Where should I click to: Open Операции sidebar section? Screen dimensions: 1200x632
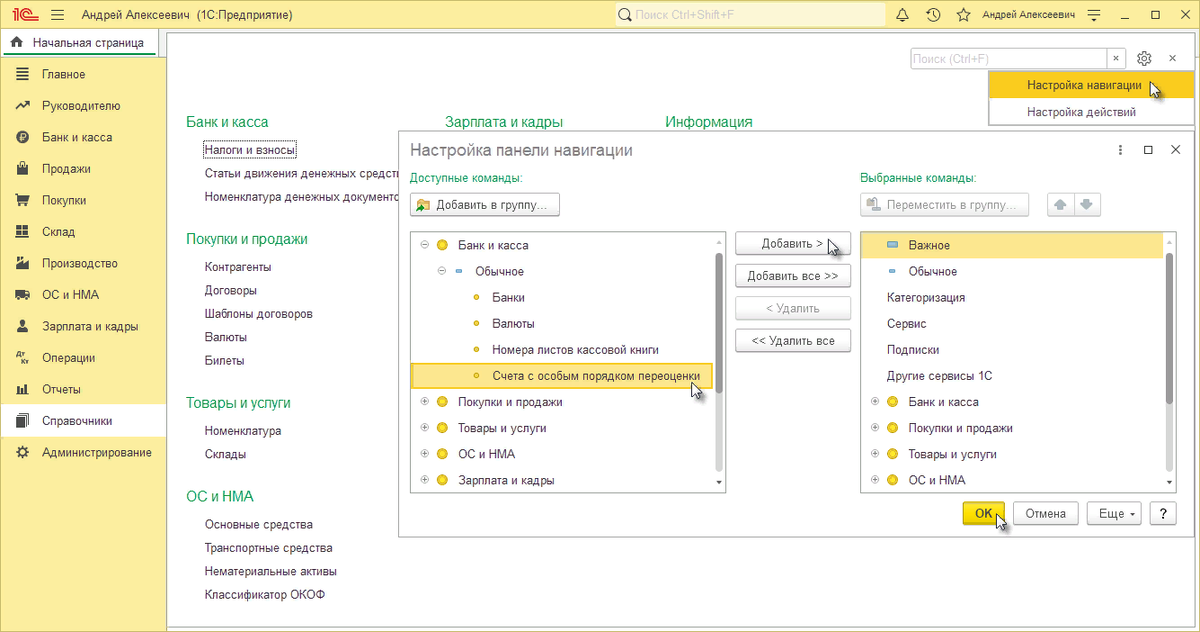click(x=83, y=358)
